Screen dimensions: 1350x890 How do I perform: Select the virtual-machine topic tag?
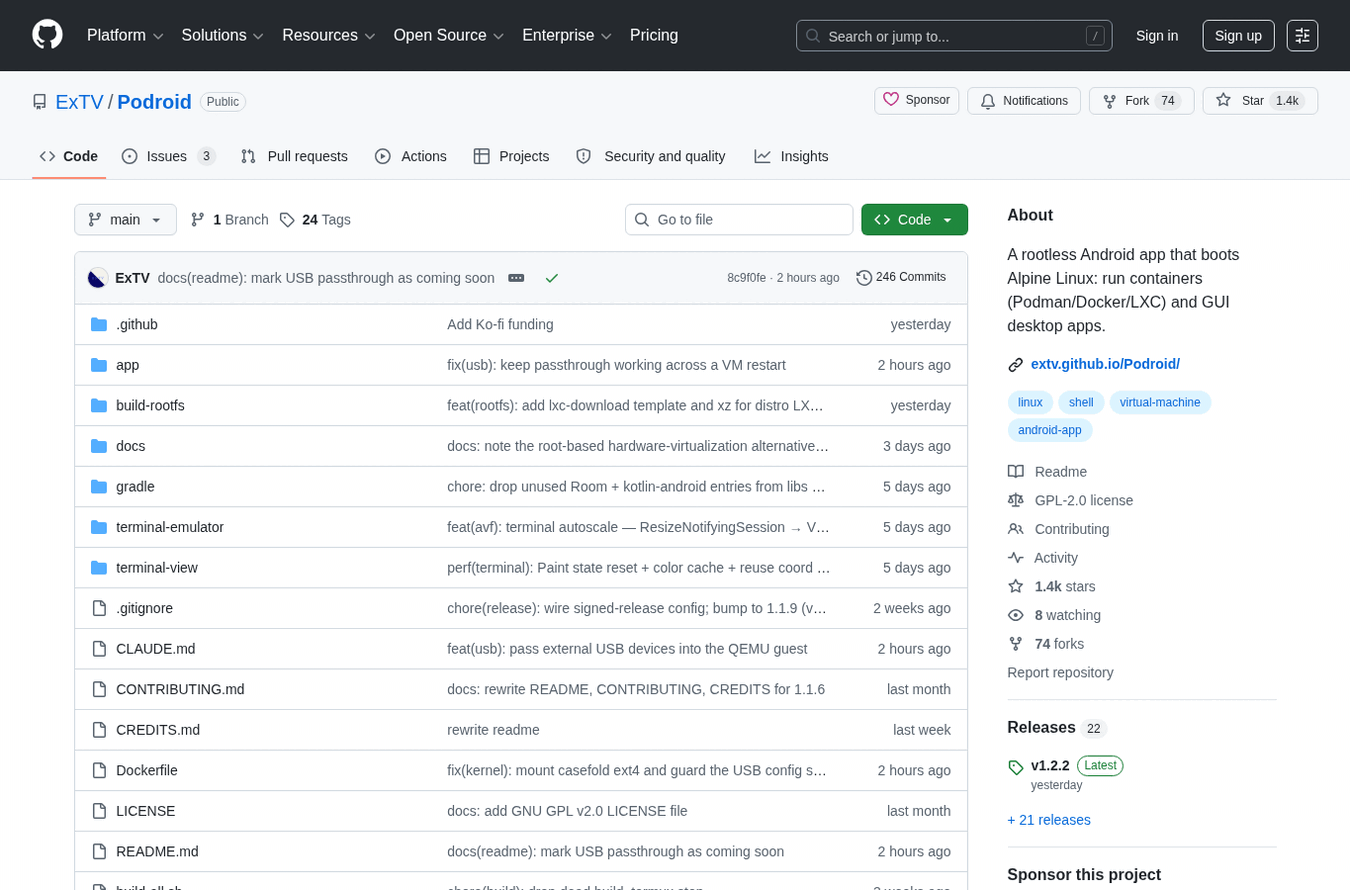(x=1160, y=403)
